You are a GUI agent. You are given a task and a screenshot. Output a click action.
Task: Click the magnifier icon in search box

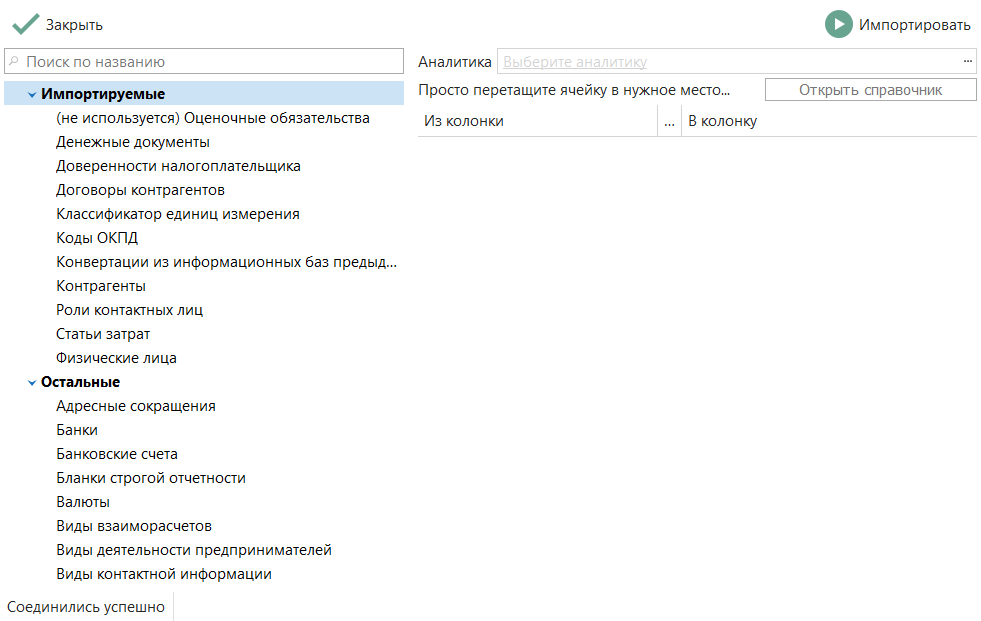coord(15,62)
